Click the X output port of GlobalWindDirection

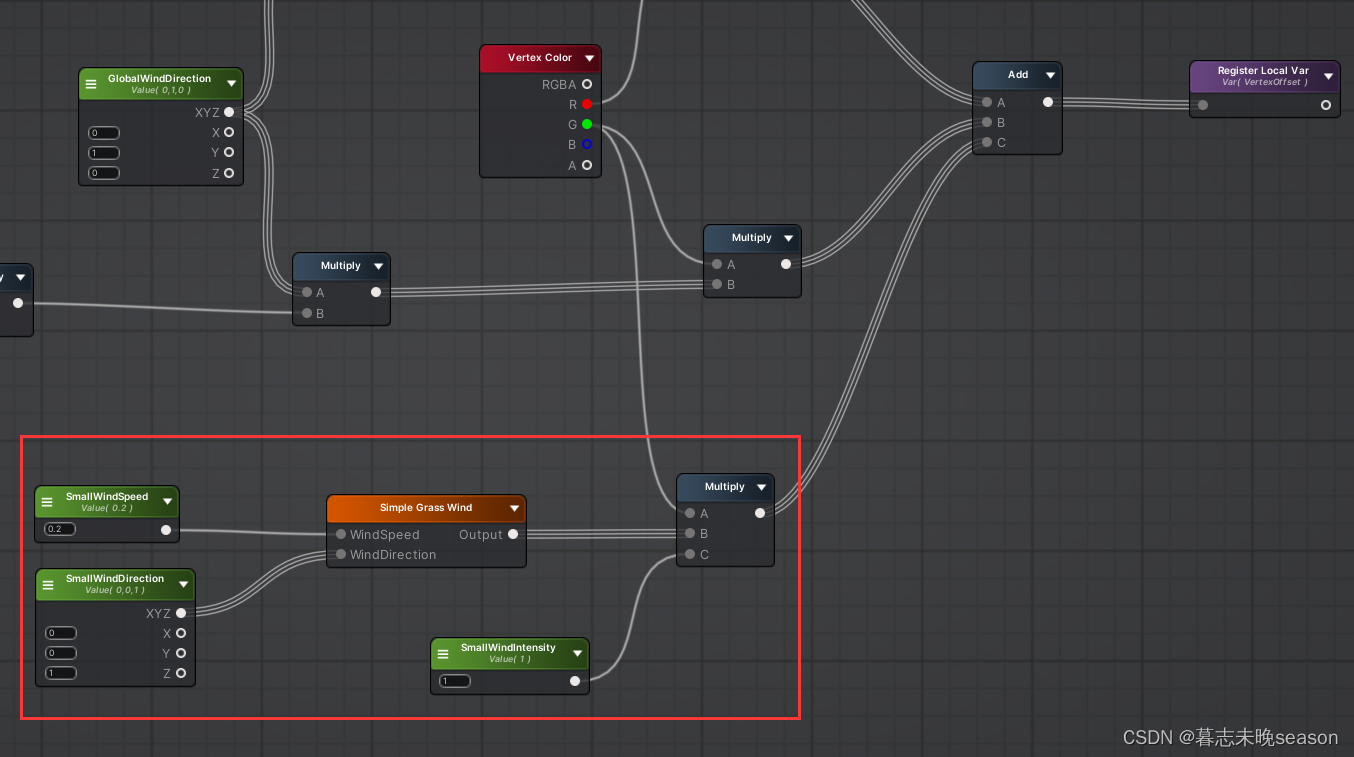pos(229,132)
